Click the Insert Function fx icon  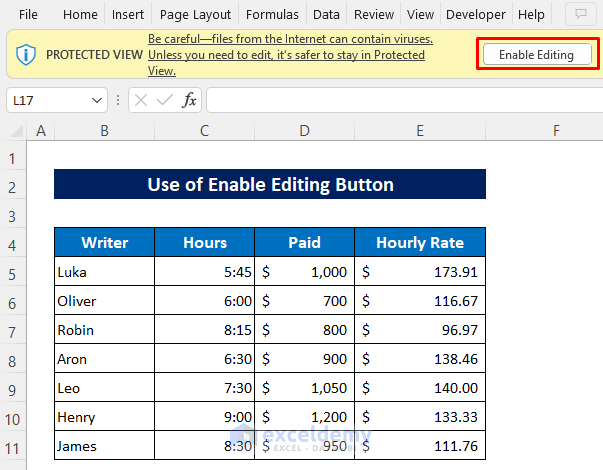pos(189,100)
